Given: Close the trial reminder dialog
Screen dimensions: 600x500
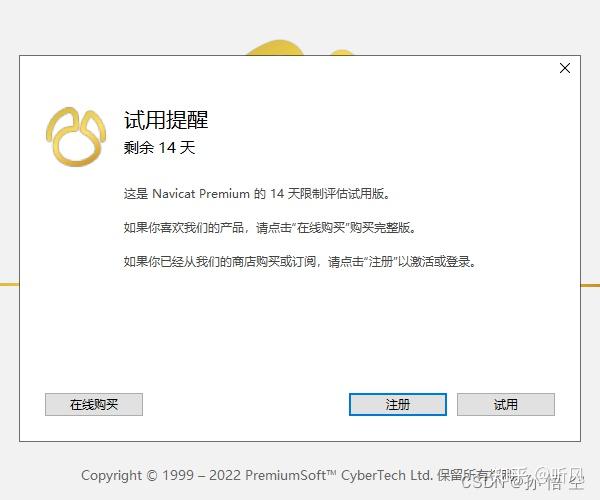Looking at the screenshot, I should click(x=565, y=68).
